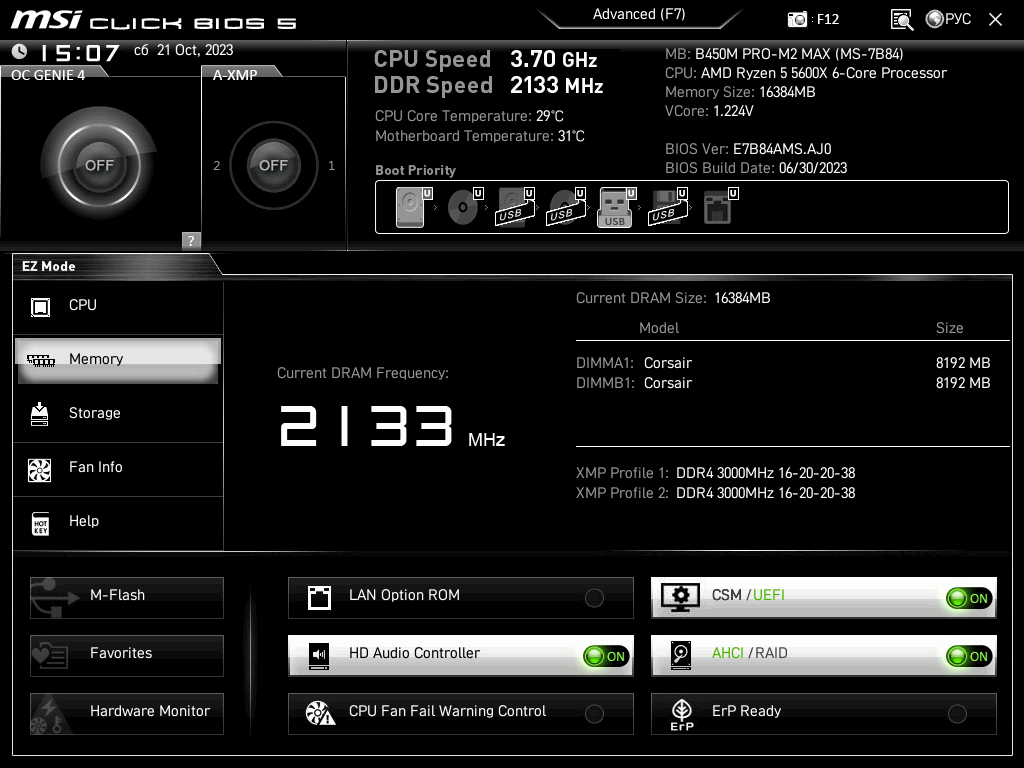Click the DIMMA1 Corsair memory row
1024x768 pixels.
point(783,363)
